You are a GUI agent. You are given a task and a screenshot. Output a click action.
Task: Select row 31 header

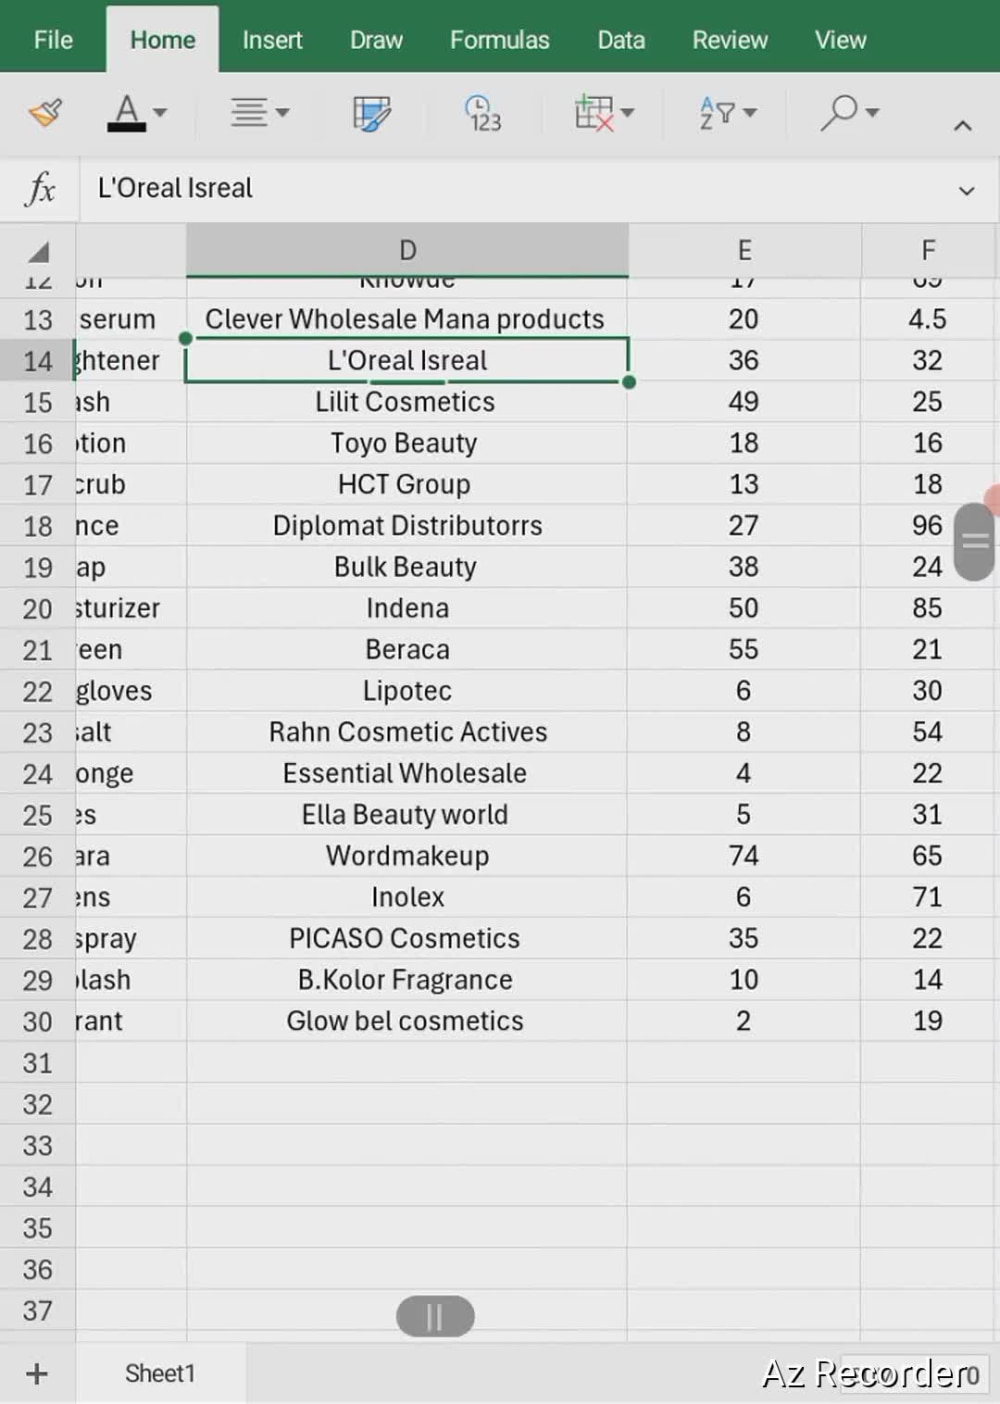pos(38,1063)
